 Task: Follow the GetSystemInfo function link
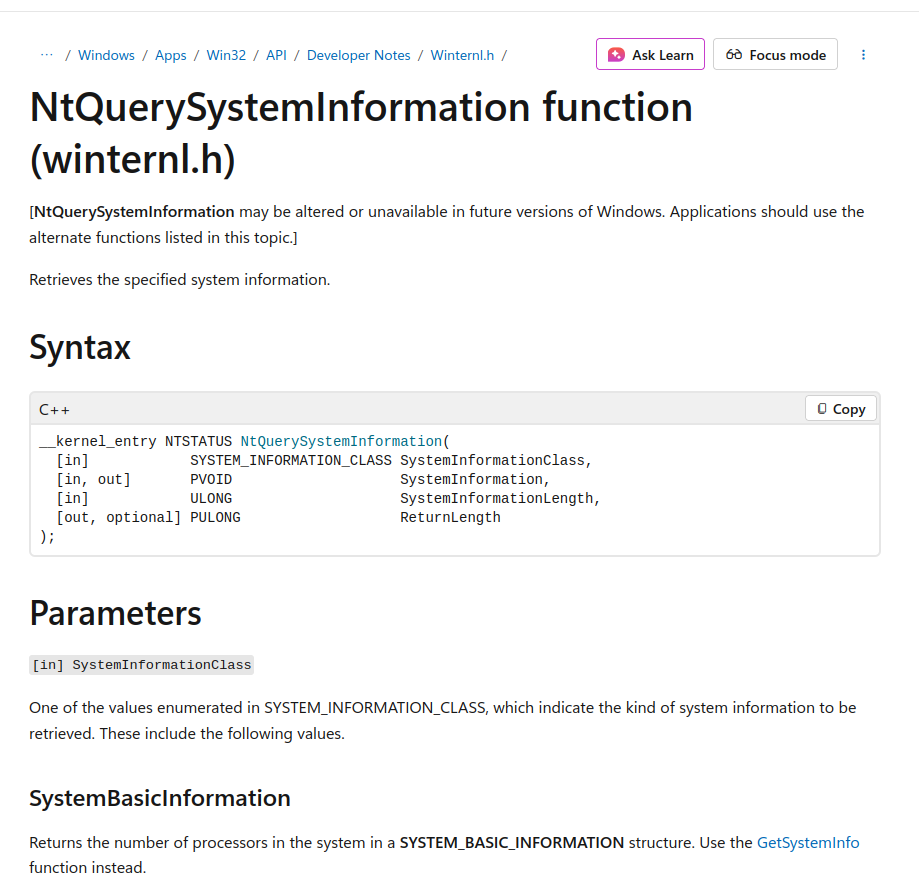807,842
